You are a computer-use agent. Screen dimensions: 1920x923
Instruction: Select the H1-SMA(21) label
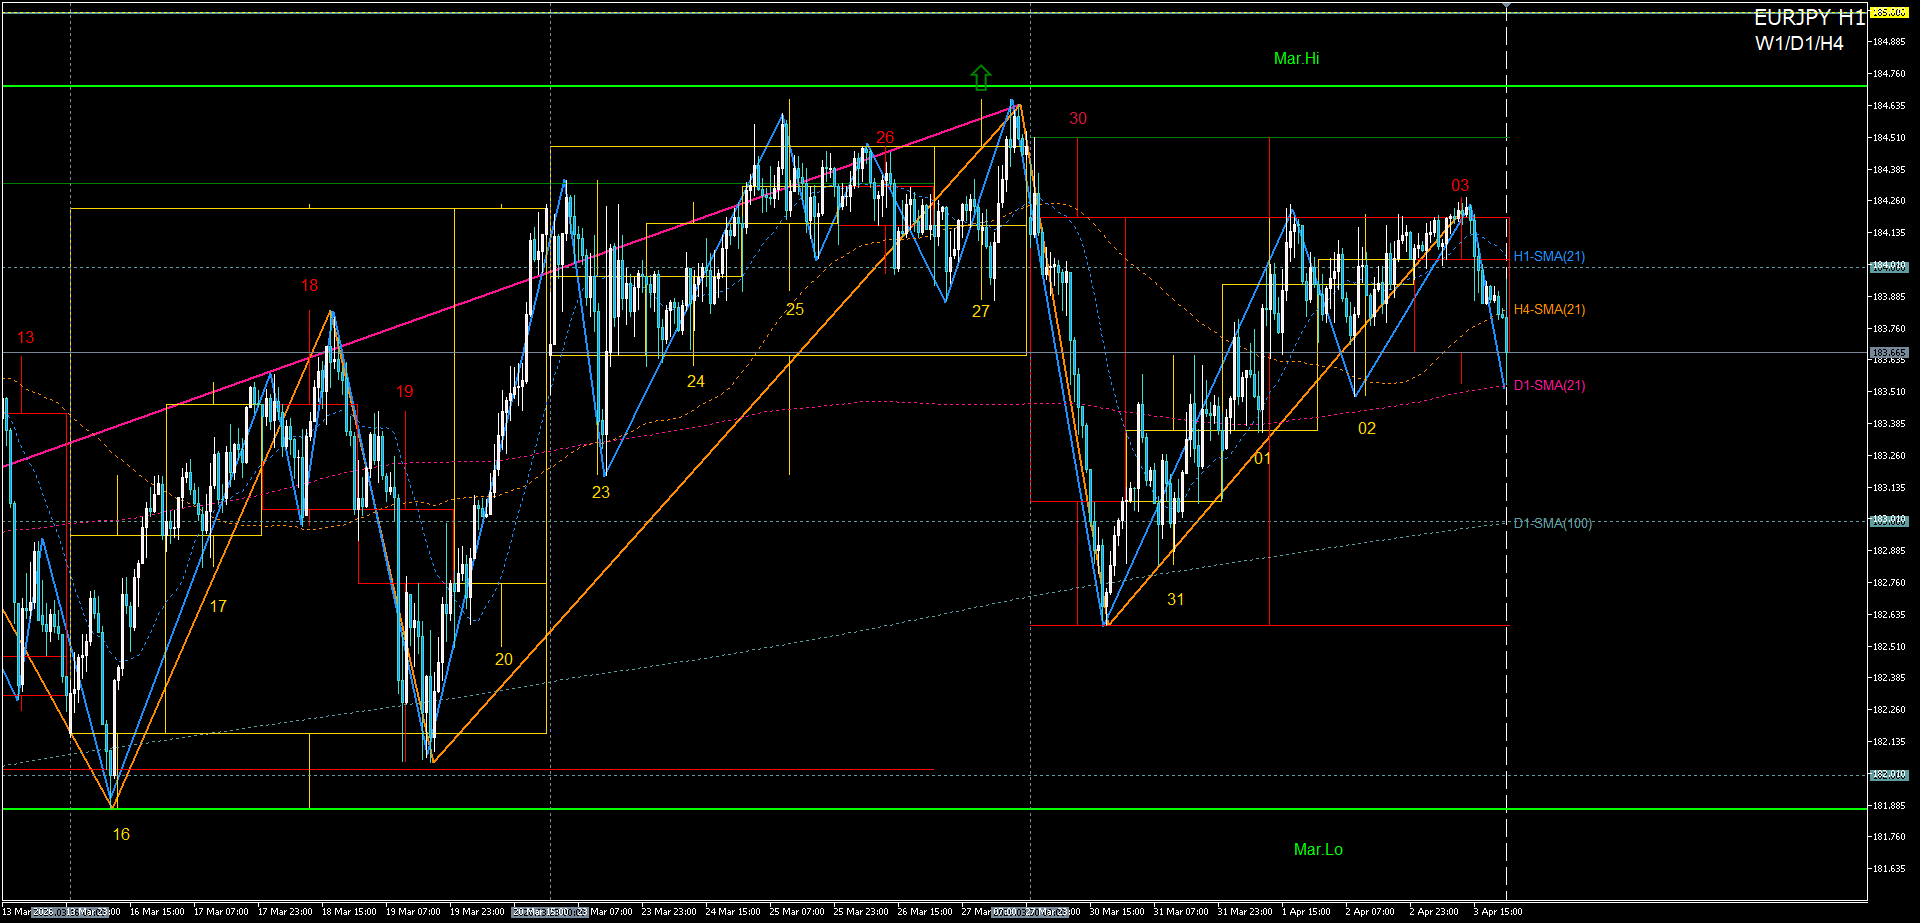[x=1548, y=257]
